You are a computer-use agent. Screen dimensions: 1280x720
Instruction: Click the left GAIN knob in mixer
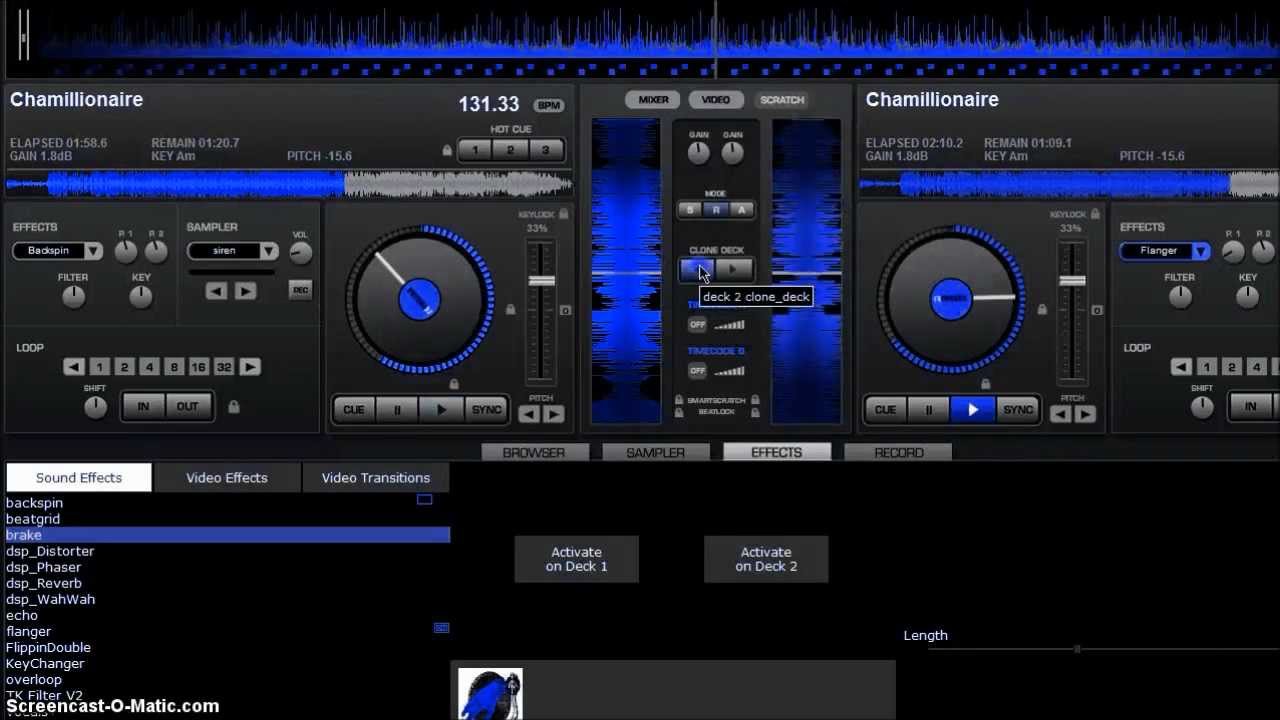(699, 153)
